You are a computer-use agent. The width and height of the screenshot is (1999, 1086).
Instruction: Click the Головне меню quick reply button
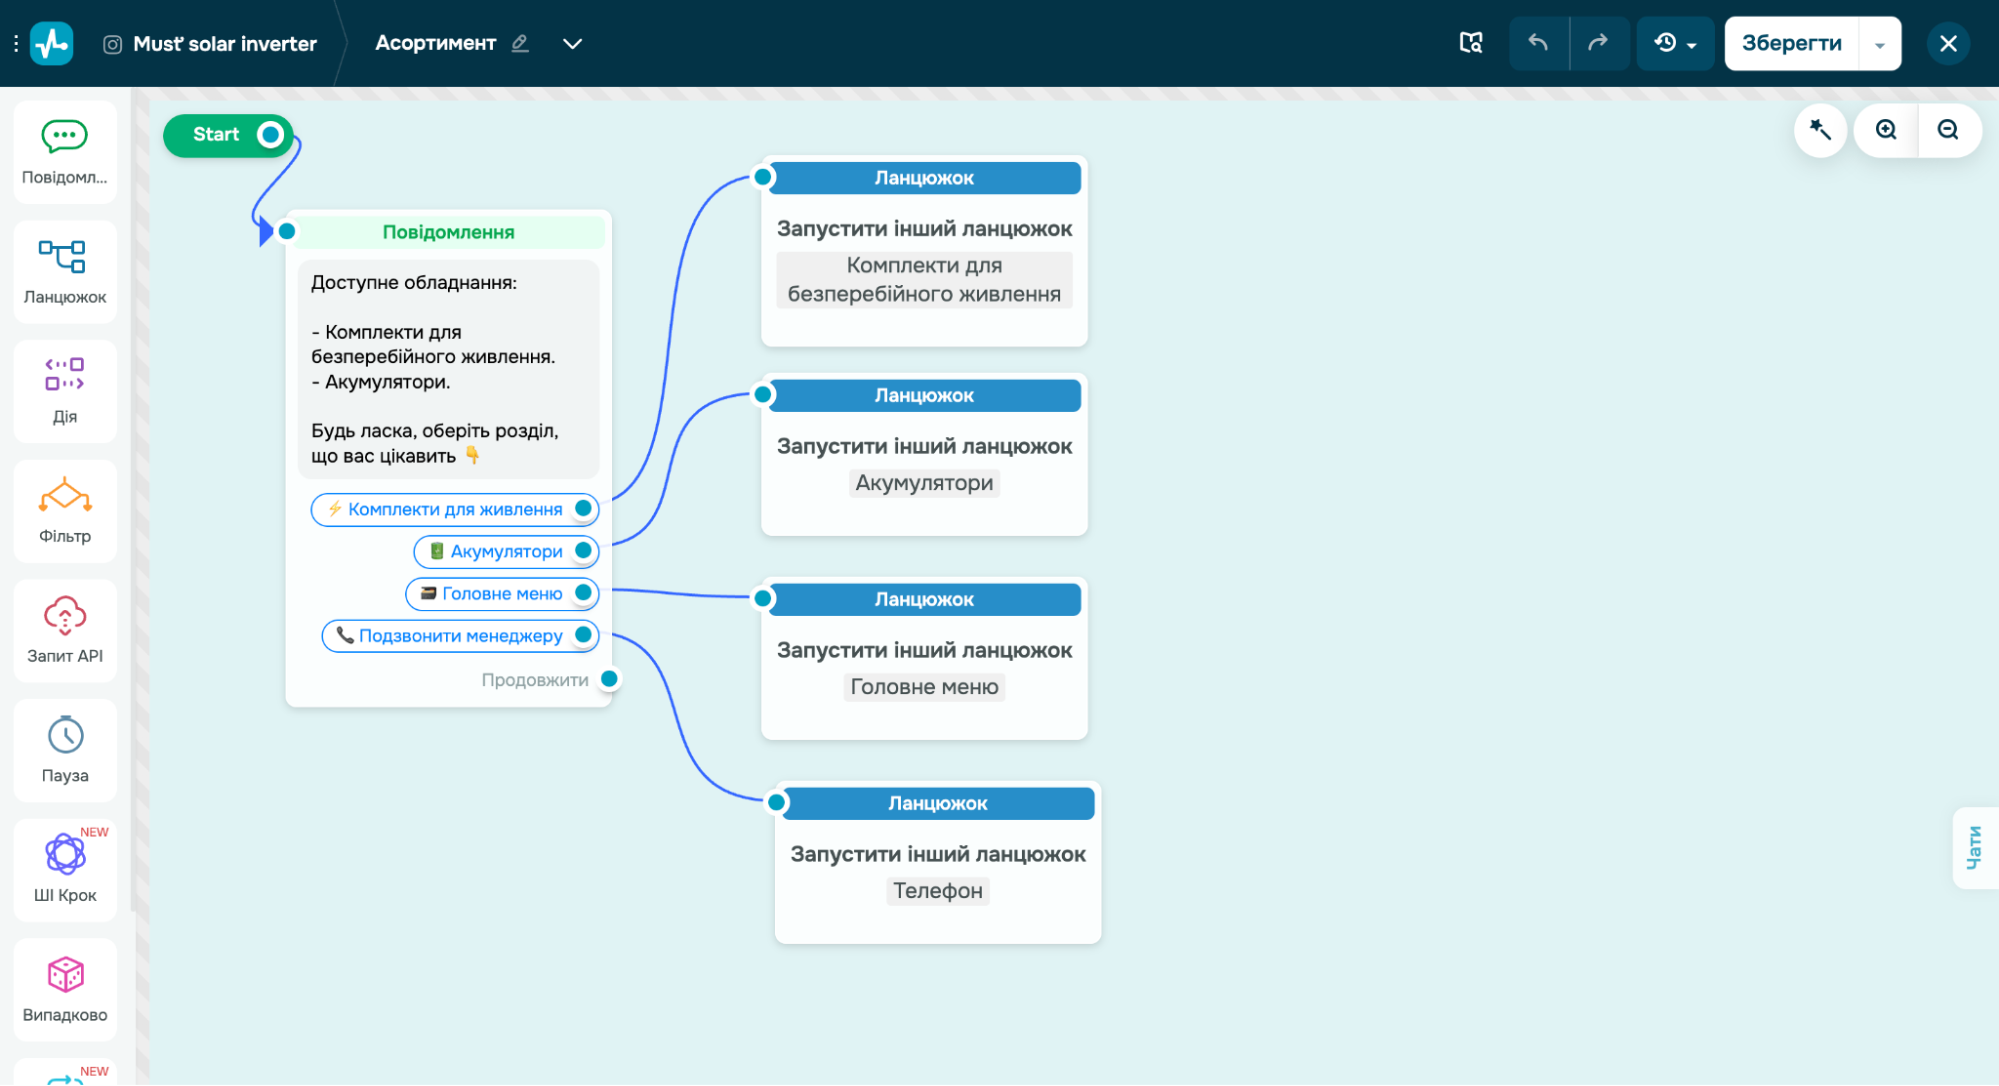click(502, 593)
